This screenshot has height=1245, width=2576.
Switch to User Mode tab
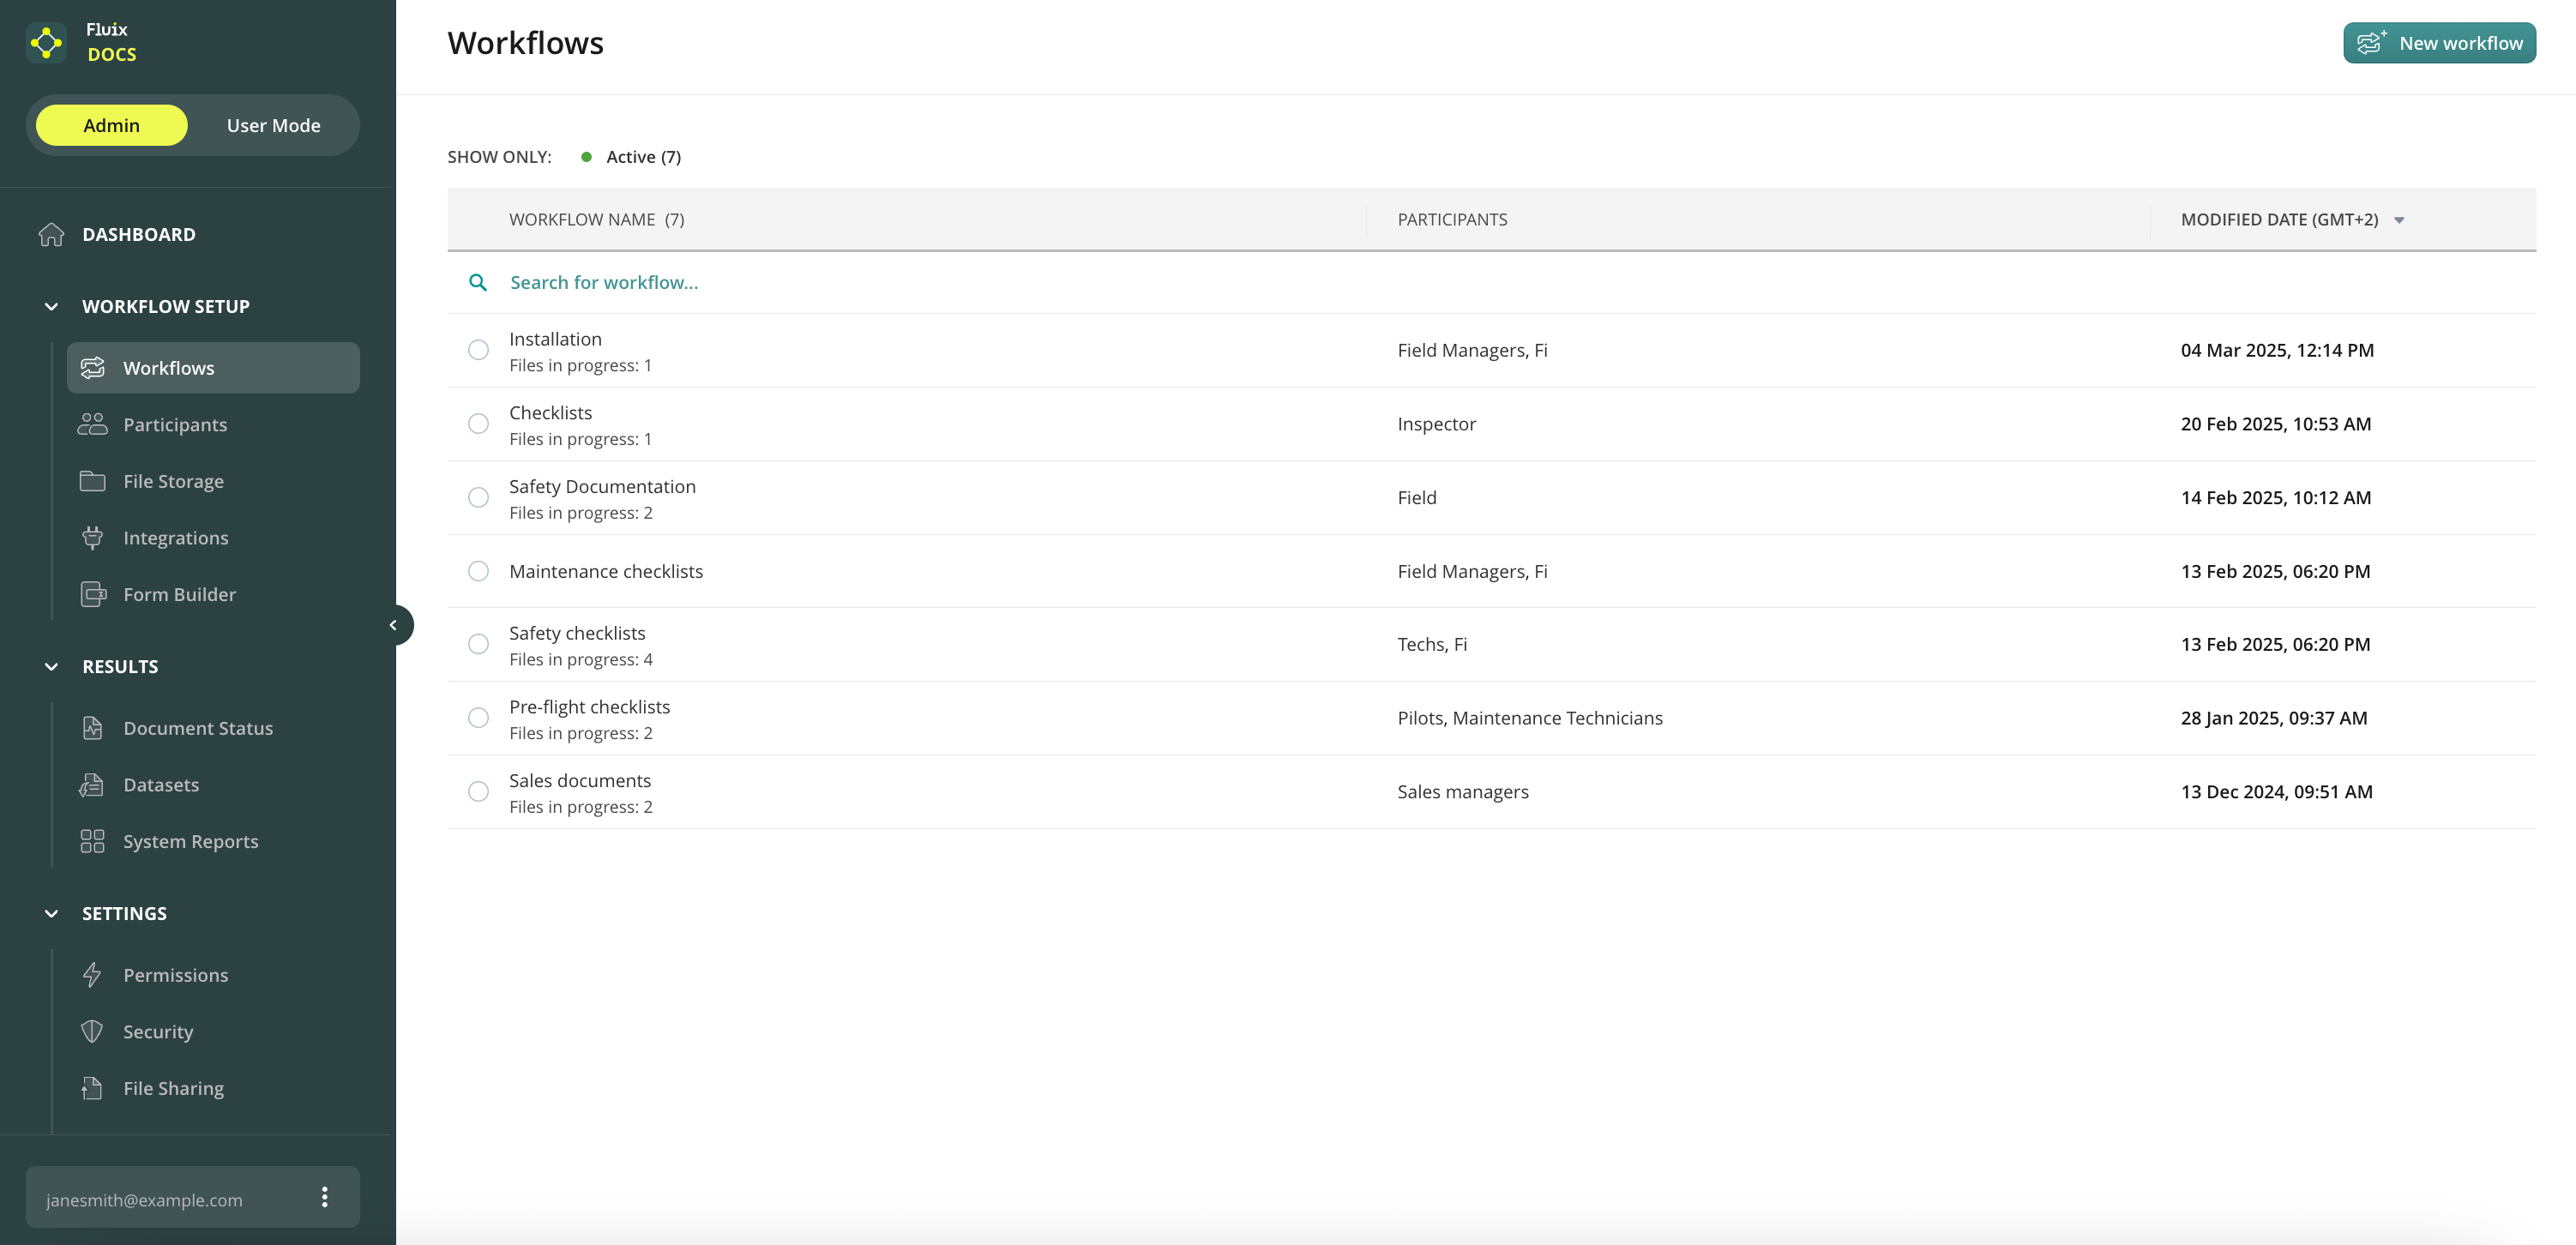(x=273, y=125)
